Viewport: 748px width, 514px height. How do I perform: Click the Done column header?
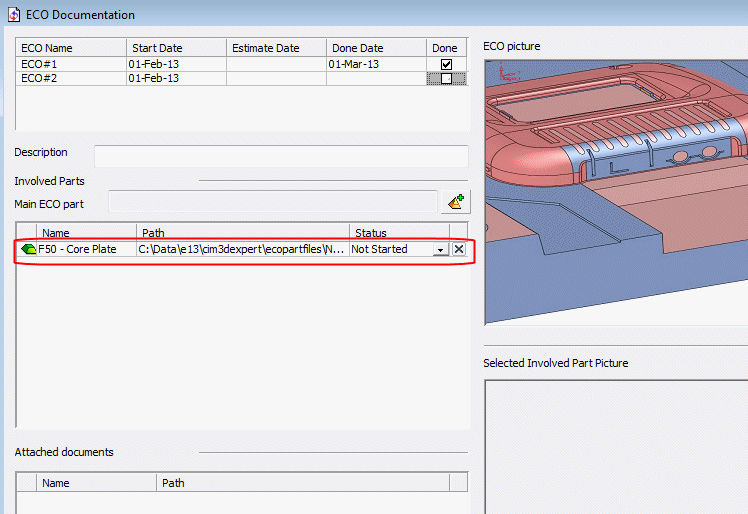446,48
